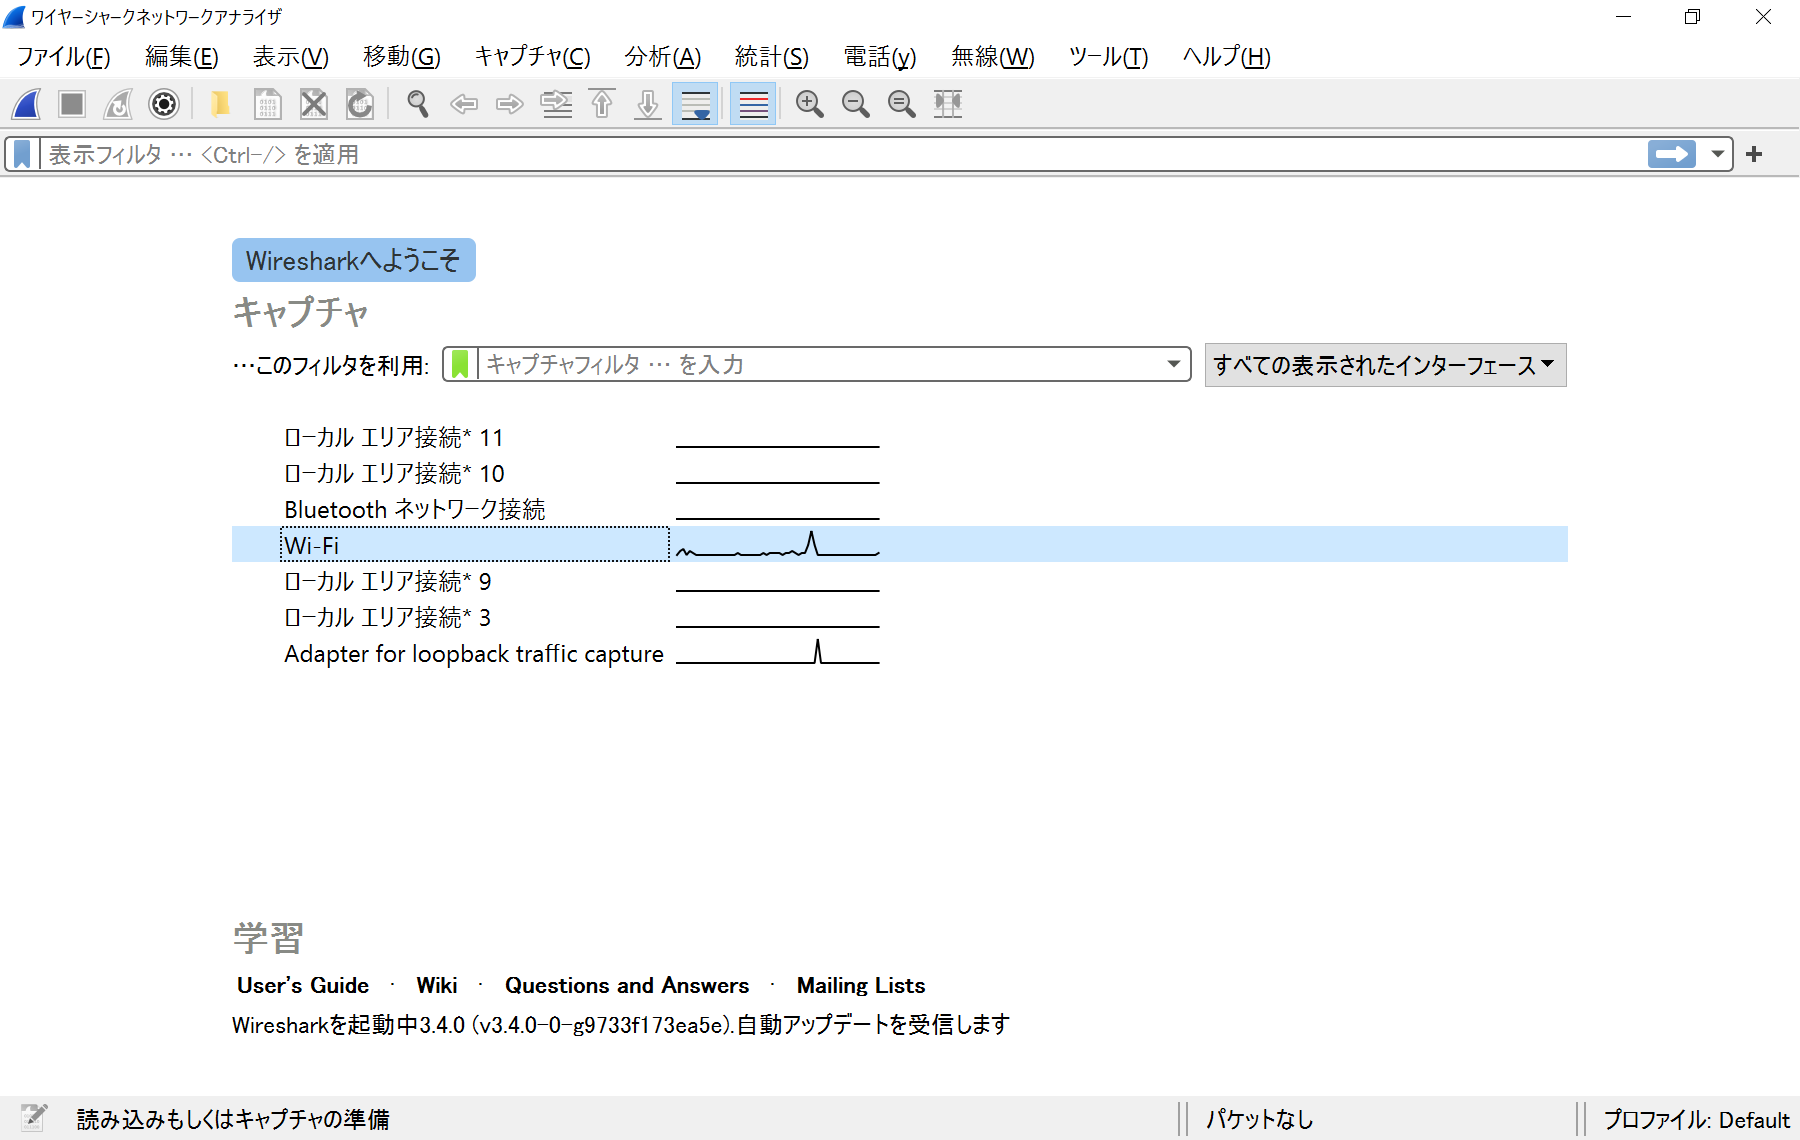Open the 統計 menu

(x=772, y=57)
